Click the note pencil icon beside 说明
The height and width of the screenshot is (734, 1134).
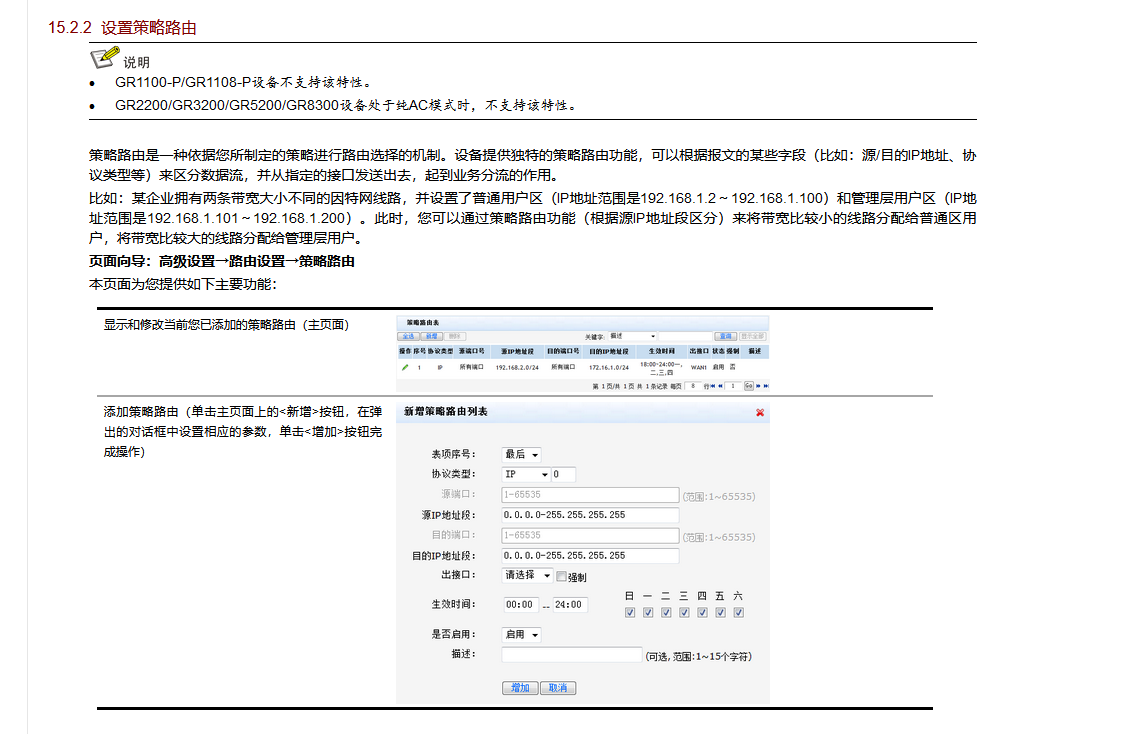pyautogui.click(x=105, y=57)
